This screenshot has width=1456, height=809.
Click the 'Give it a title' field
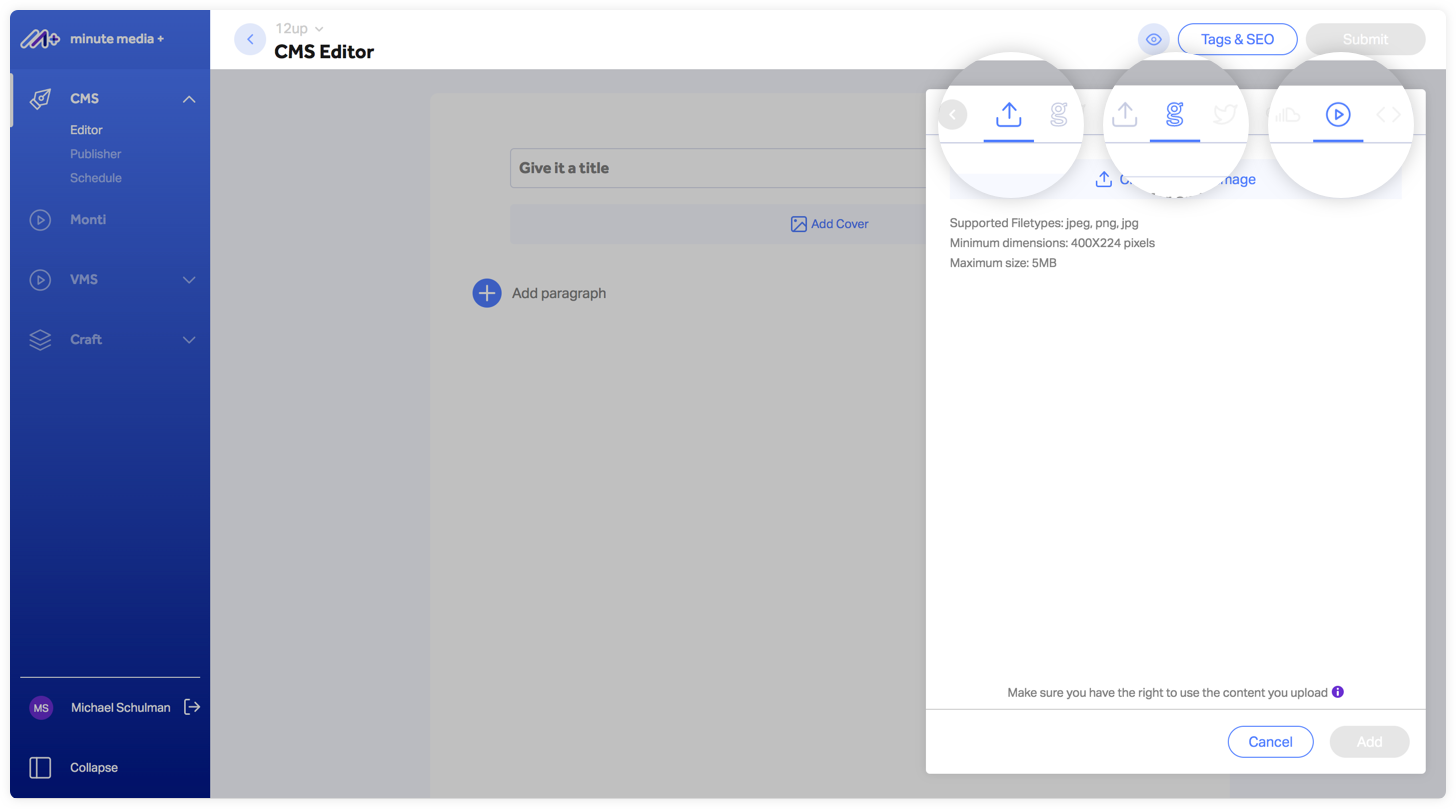[x=718, y=168]
